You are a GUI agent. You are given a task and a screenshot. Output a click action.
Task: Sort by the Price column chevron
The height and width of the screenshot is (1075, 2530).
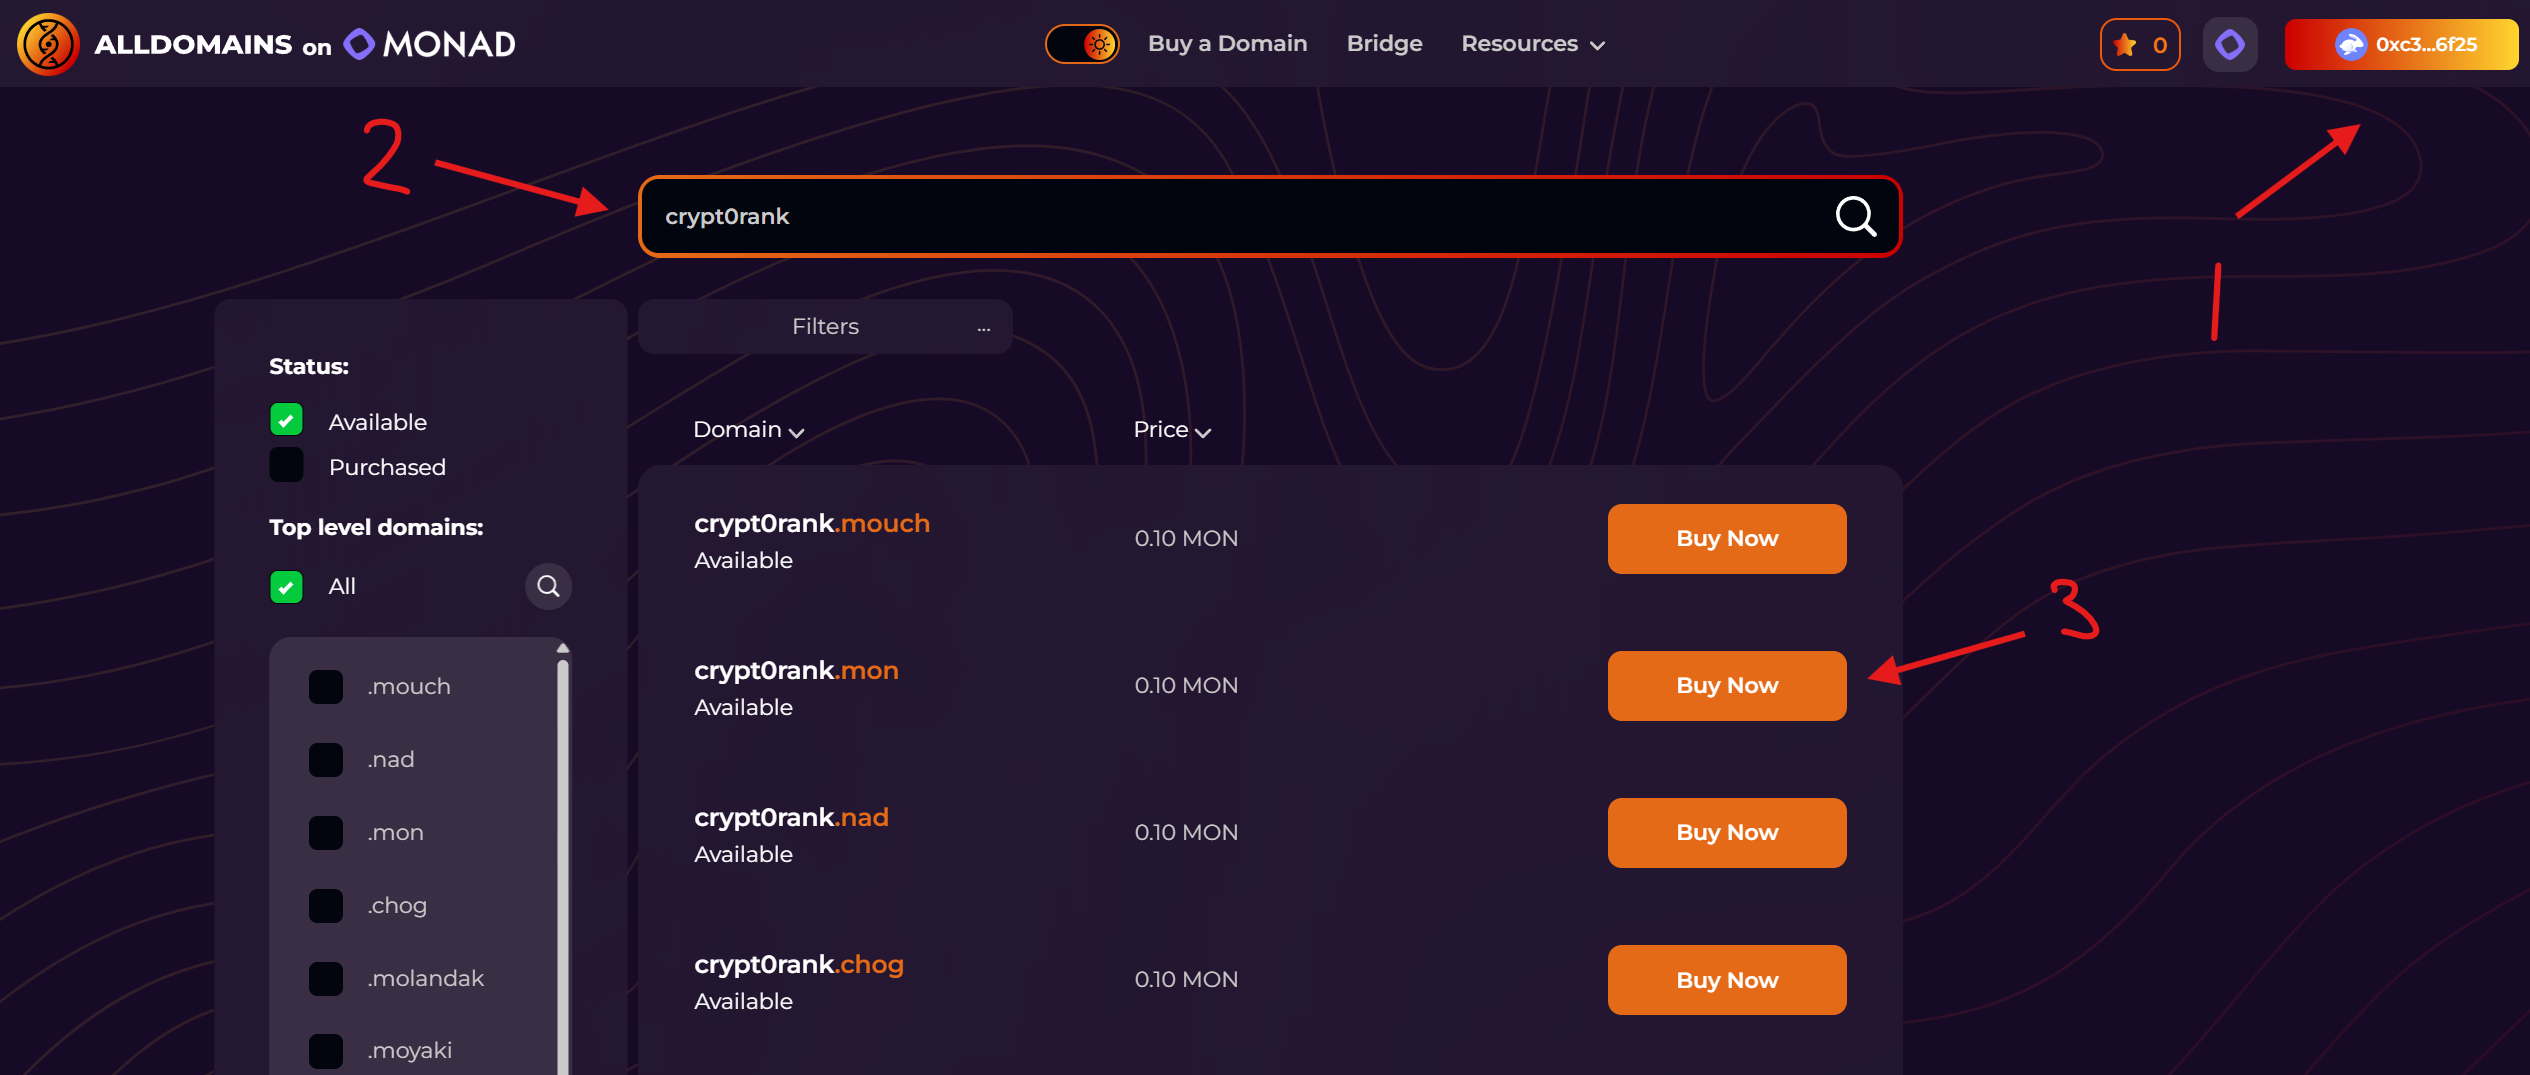coord(1202,432)
